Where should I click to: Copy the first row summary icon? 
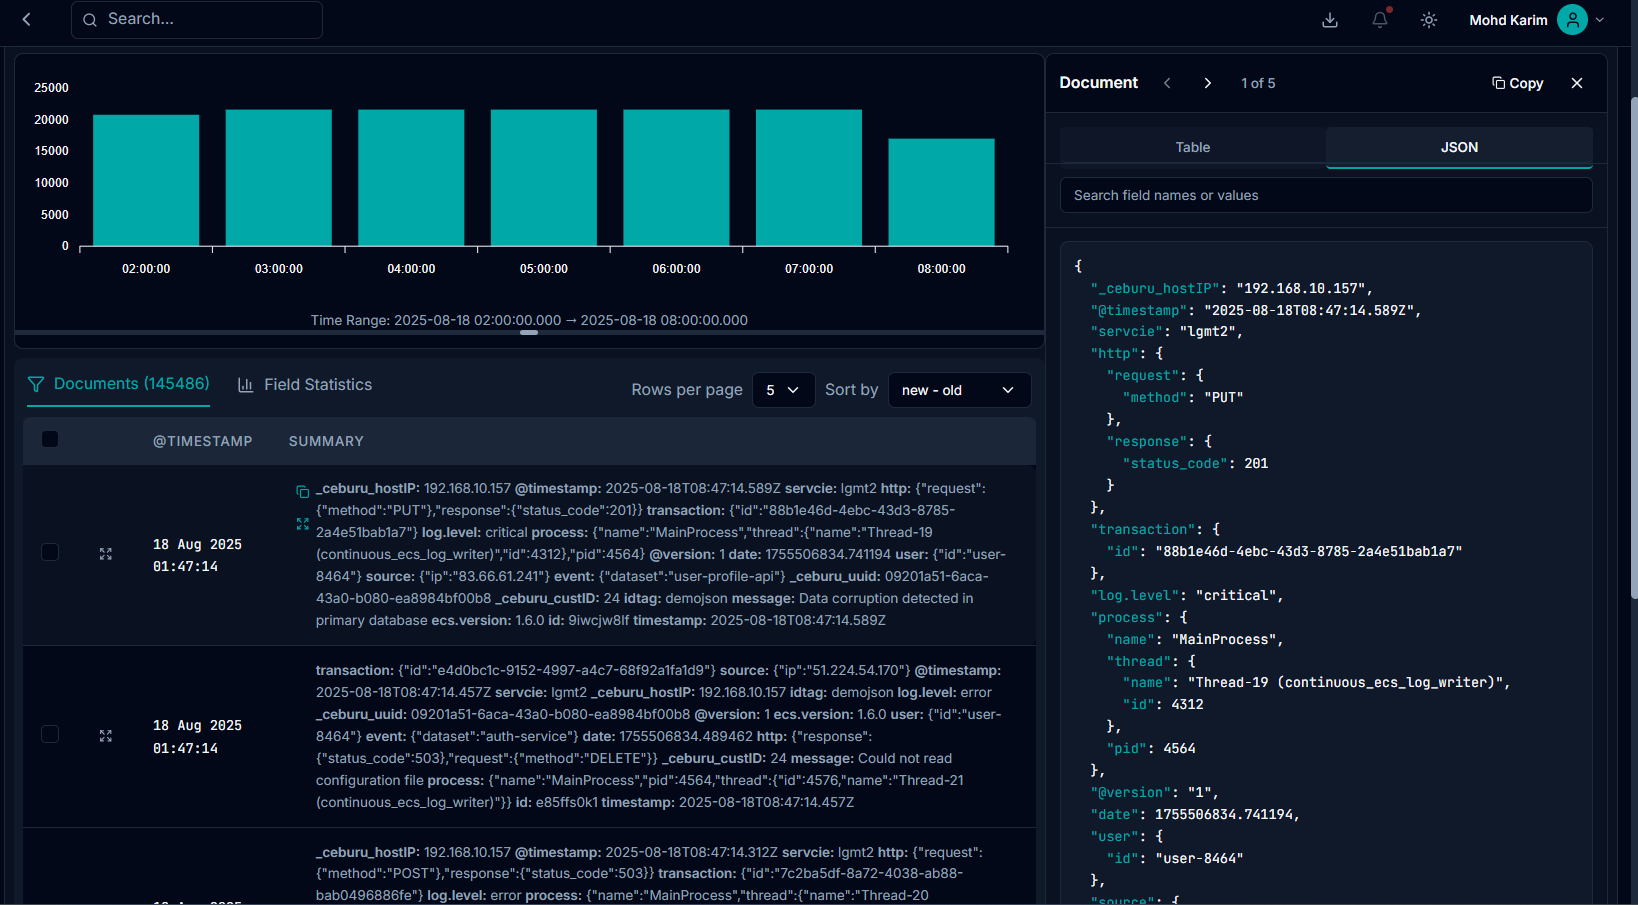tap(302, 491)
